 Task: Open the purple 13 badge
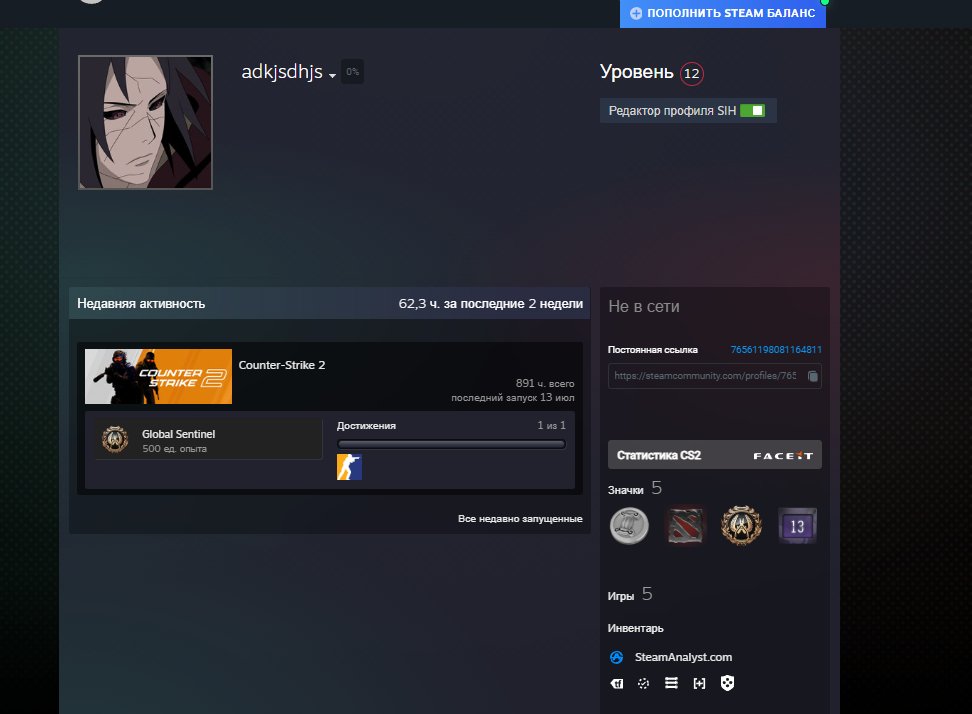pos(797,526)
